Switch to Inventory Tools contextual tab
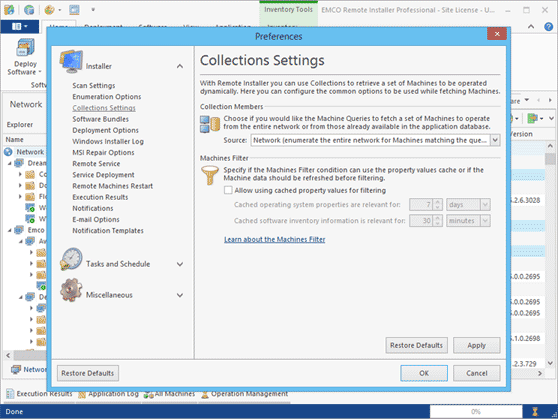Viewport: 558px width, 419px height. tap(288, 10)
